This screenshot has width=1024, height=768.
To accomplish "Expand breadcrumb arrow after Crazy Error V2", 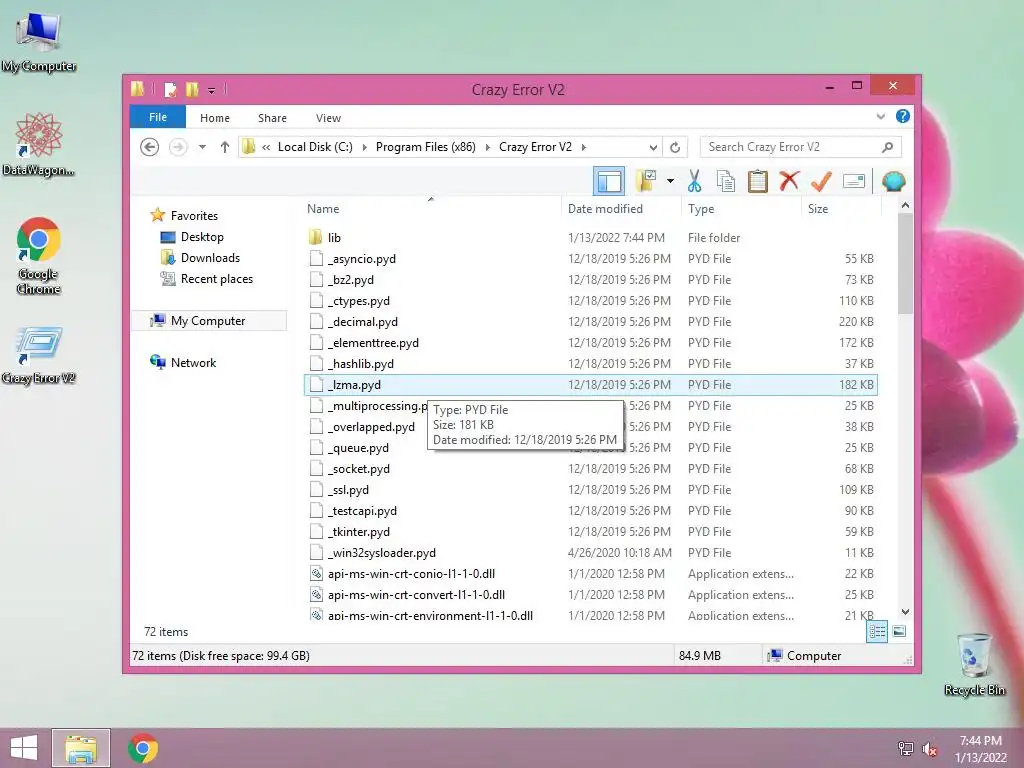I will point(583,147).
